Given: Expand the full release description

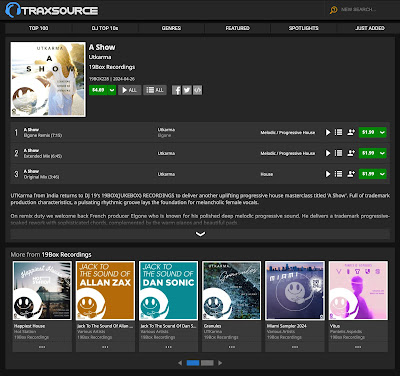Looking at the screenshot, I should (200, 234).
